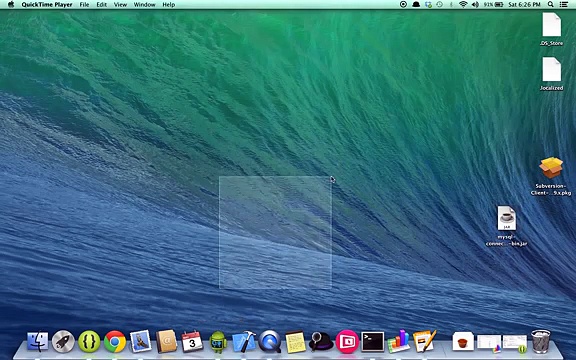Open Contacts address book in dock
The height and width of the screenshot is (360, 576).
(x=166, y=341)
